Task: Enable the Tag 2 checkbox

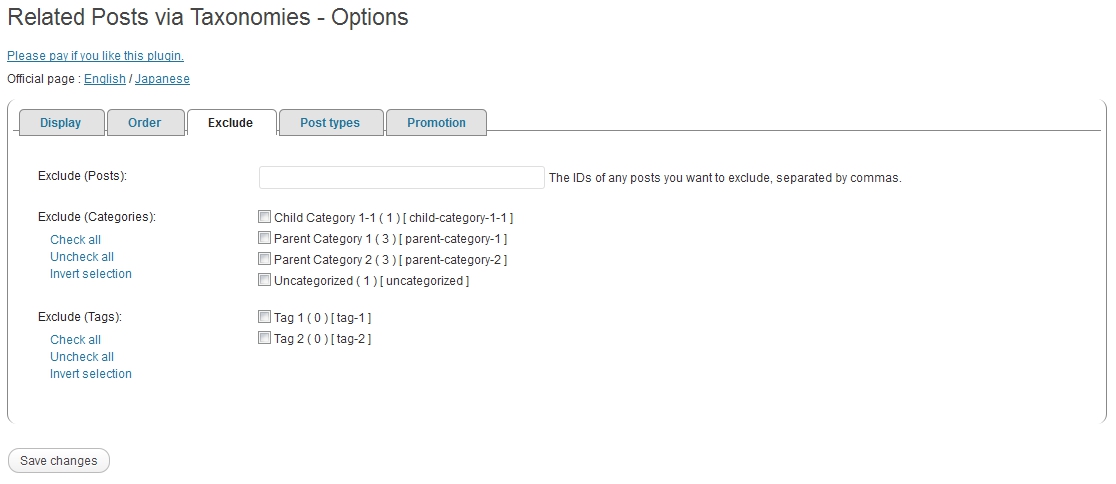Action: 265,338
